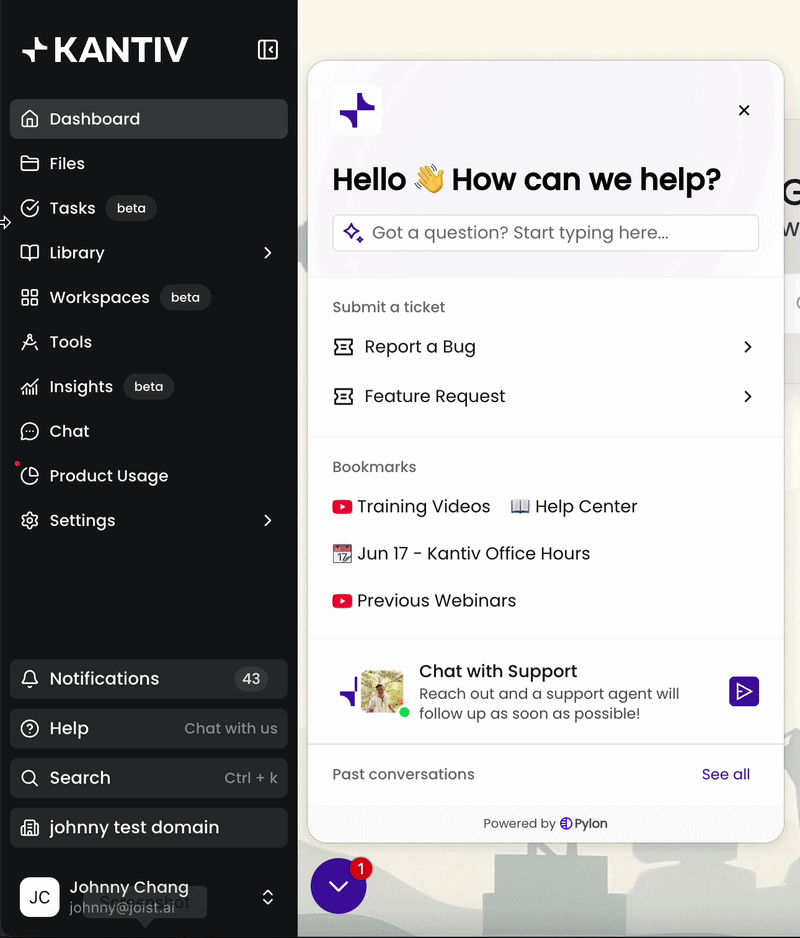Open Product Usage page
The height and width of the screenshot is (938, 800).
point(148,476)
